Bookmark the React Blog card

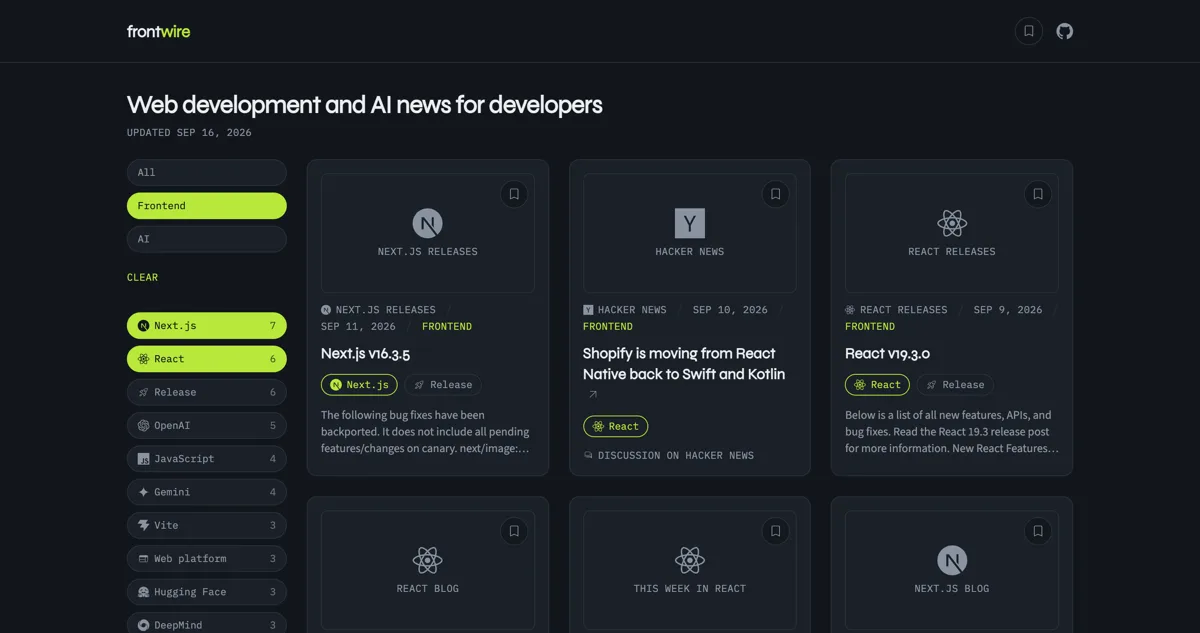[x=514, y=531]
